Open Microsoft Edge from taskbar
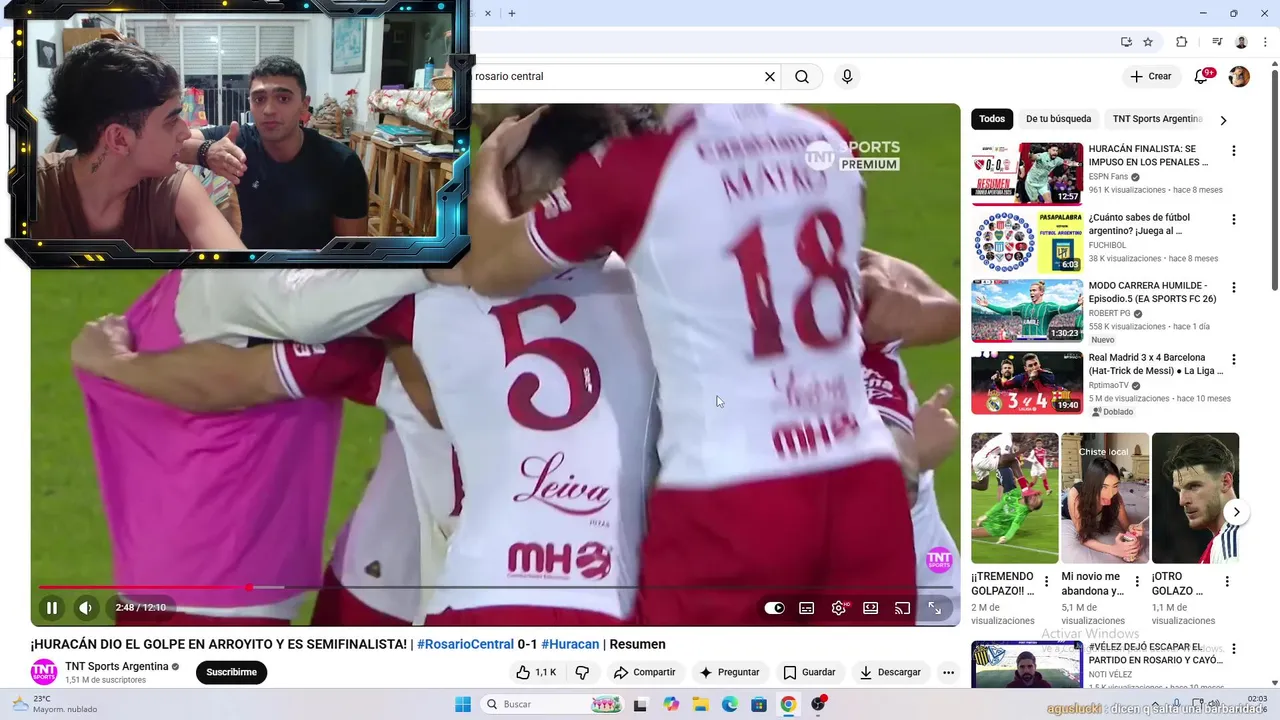 730,704
